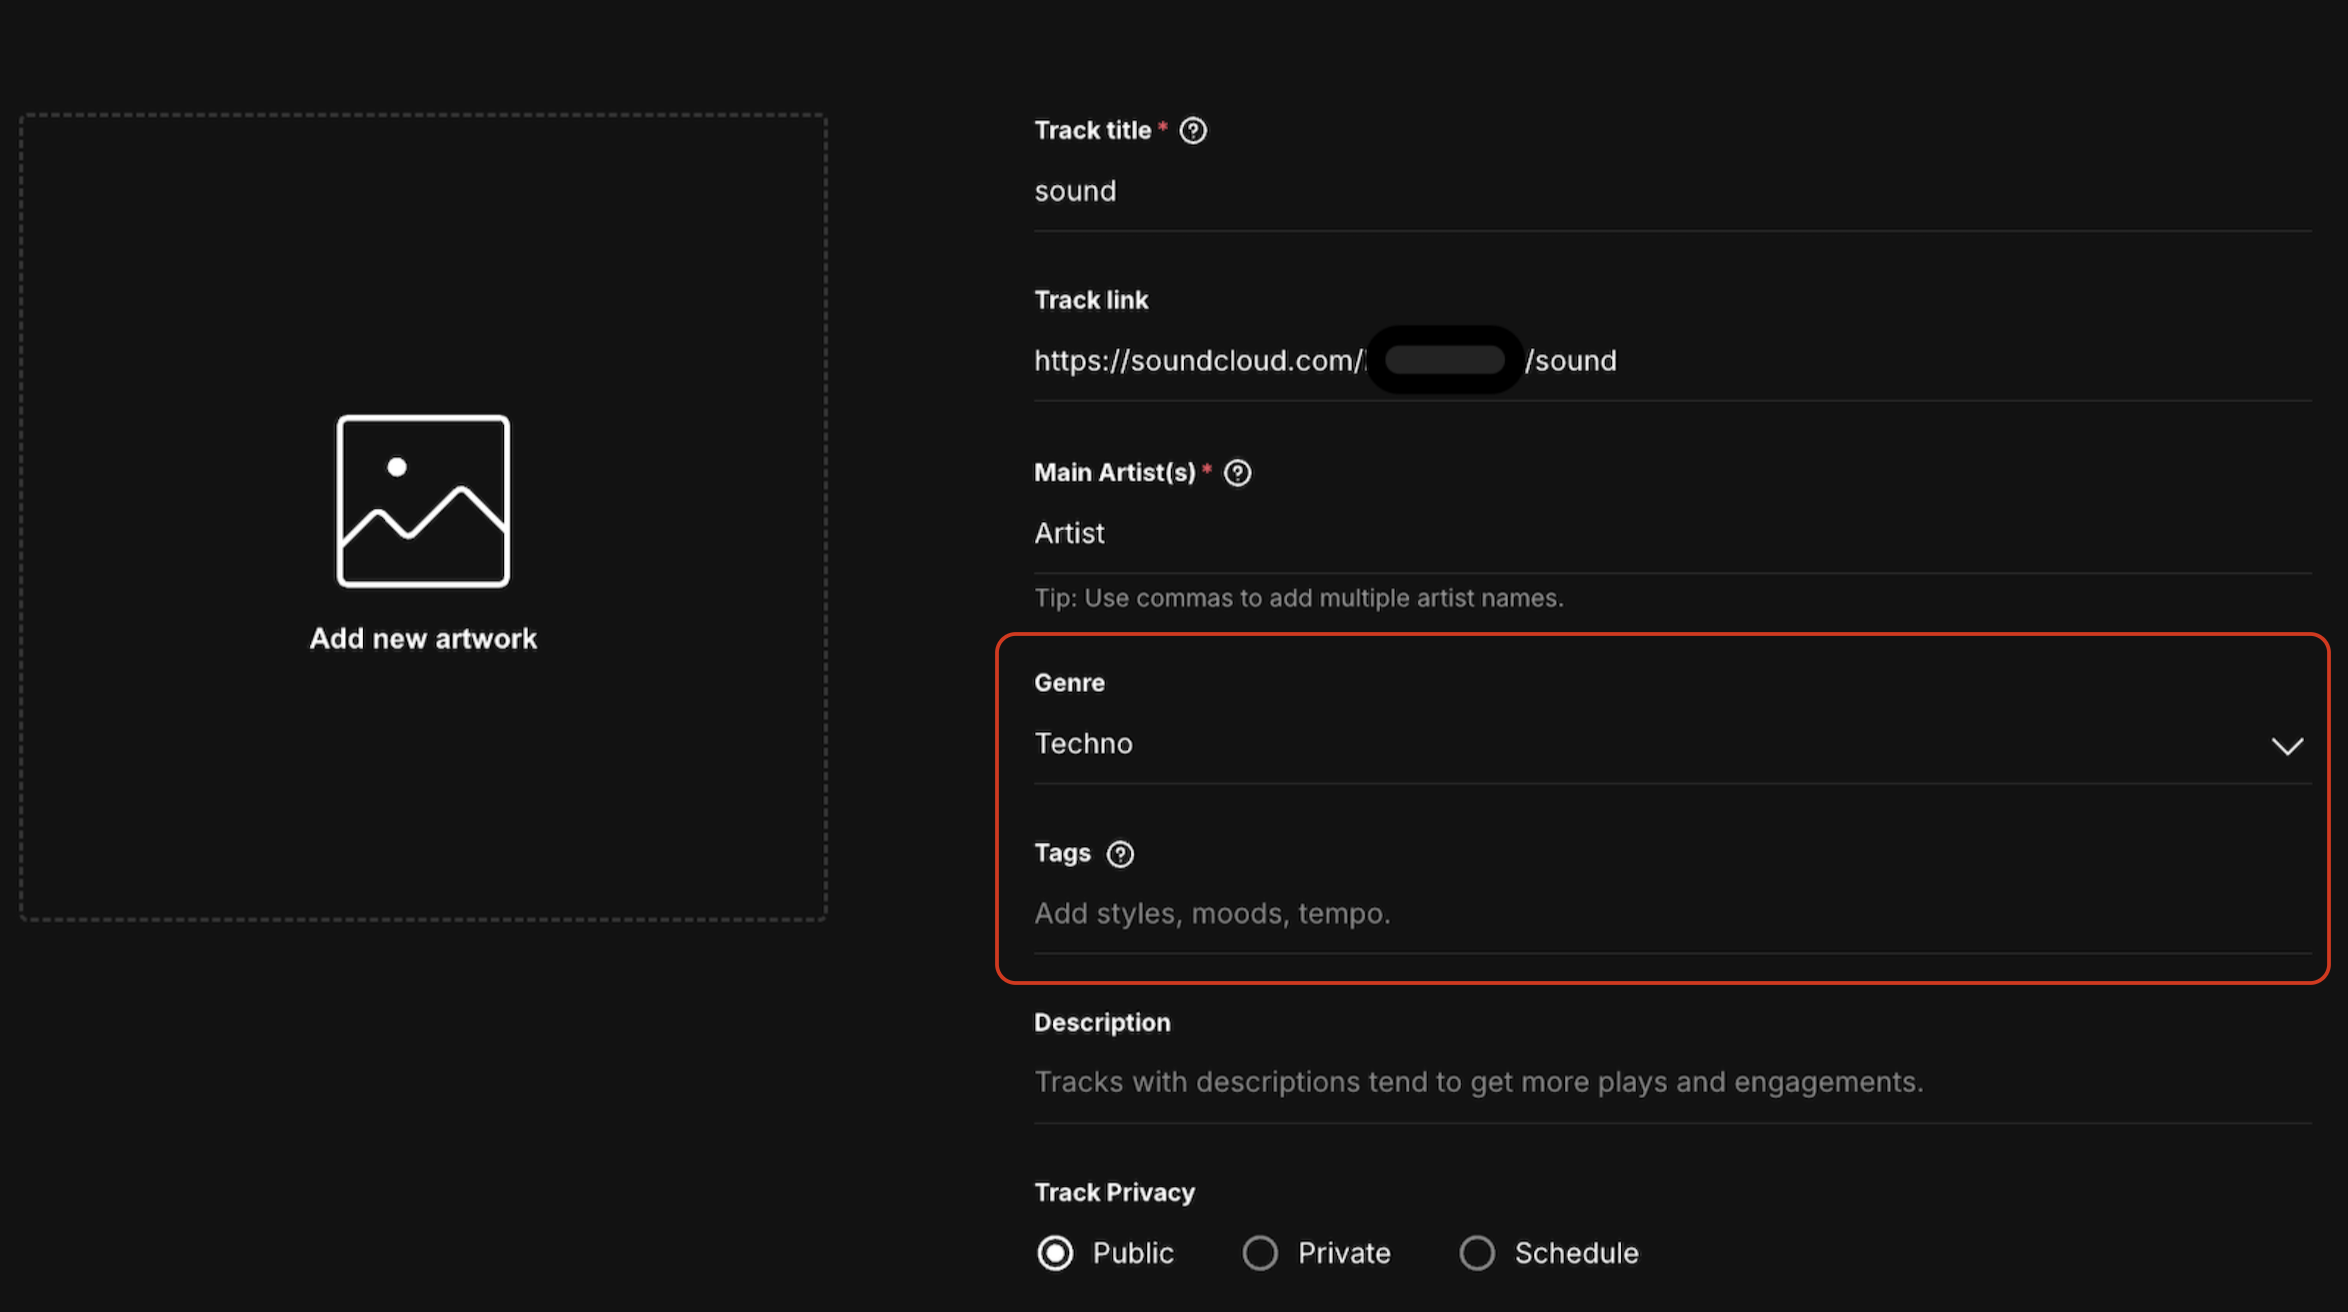The width and height of the screenshot is (2348, 1312).
Task: Click the artwork image placeholder icon
Action: (423, 499)
